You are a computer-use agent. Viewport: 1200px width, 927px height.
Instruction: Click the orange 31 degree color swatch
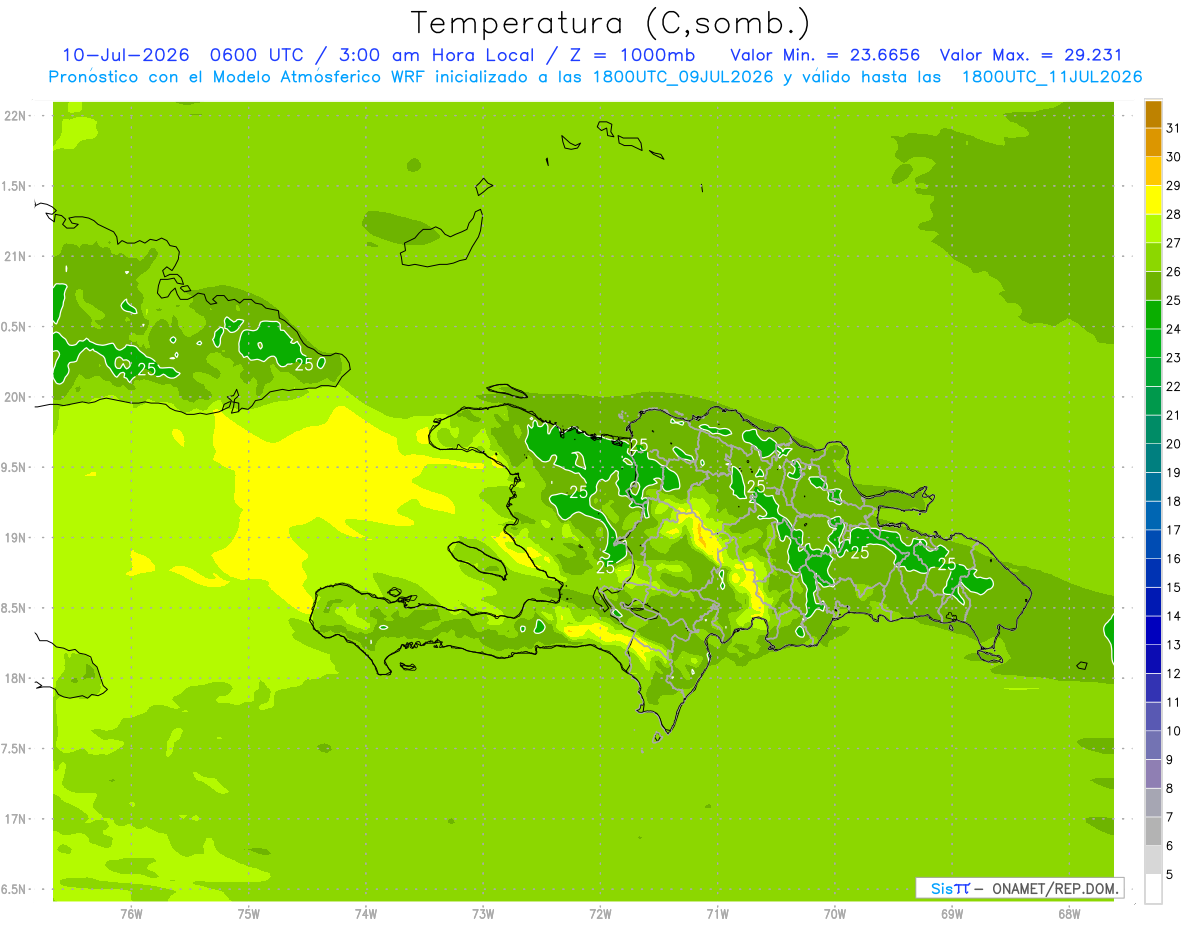pyautogui.click(x=1153, y=114)
